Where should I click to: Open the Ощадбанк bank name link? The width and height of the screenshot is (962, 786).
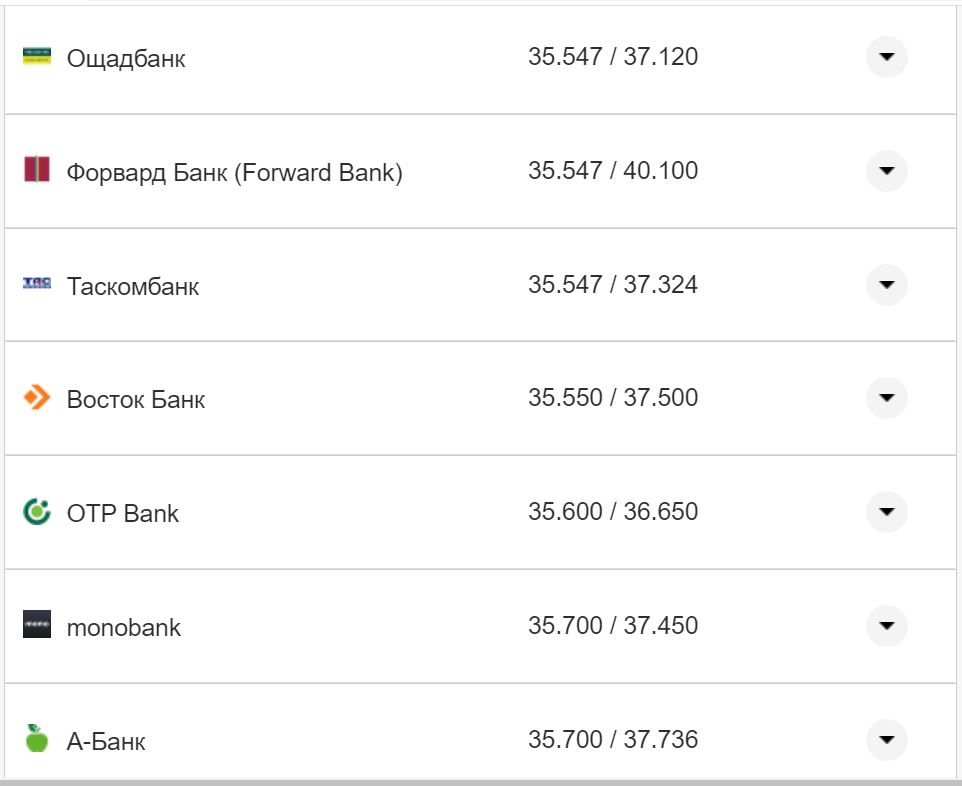click(126, 58)
